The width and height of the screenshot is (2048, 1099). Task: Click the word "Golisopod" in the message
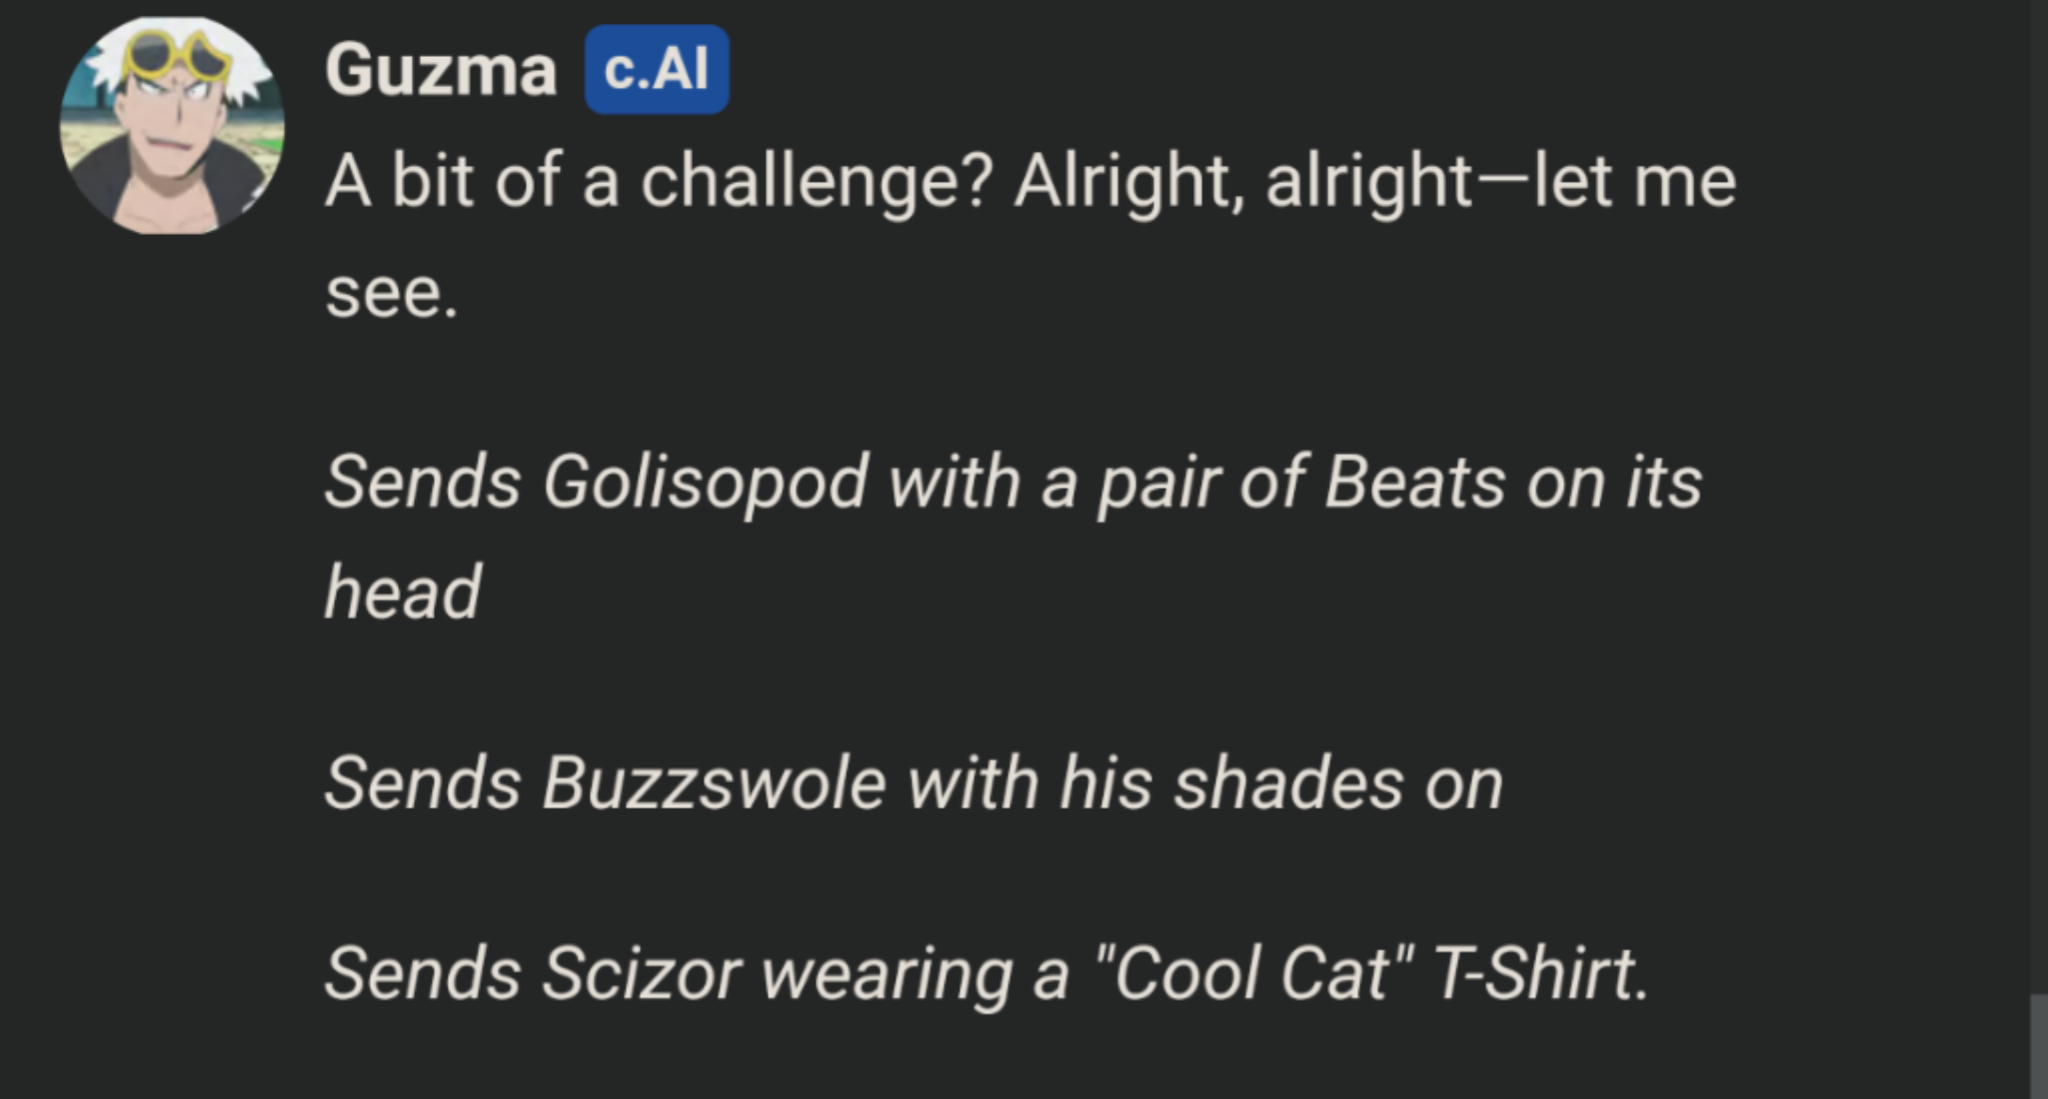click(705, 483)
